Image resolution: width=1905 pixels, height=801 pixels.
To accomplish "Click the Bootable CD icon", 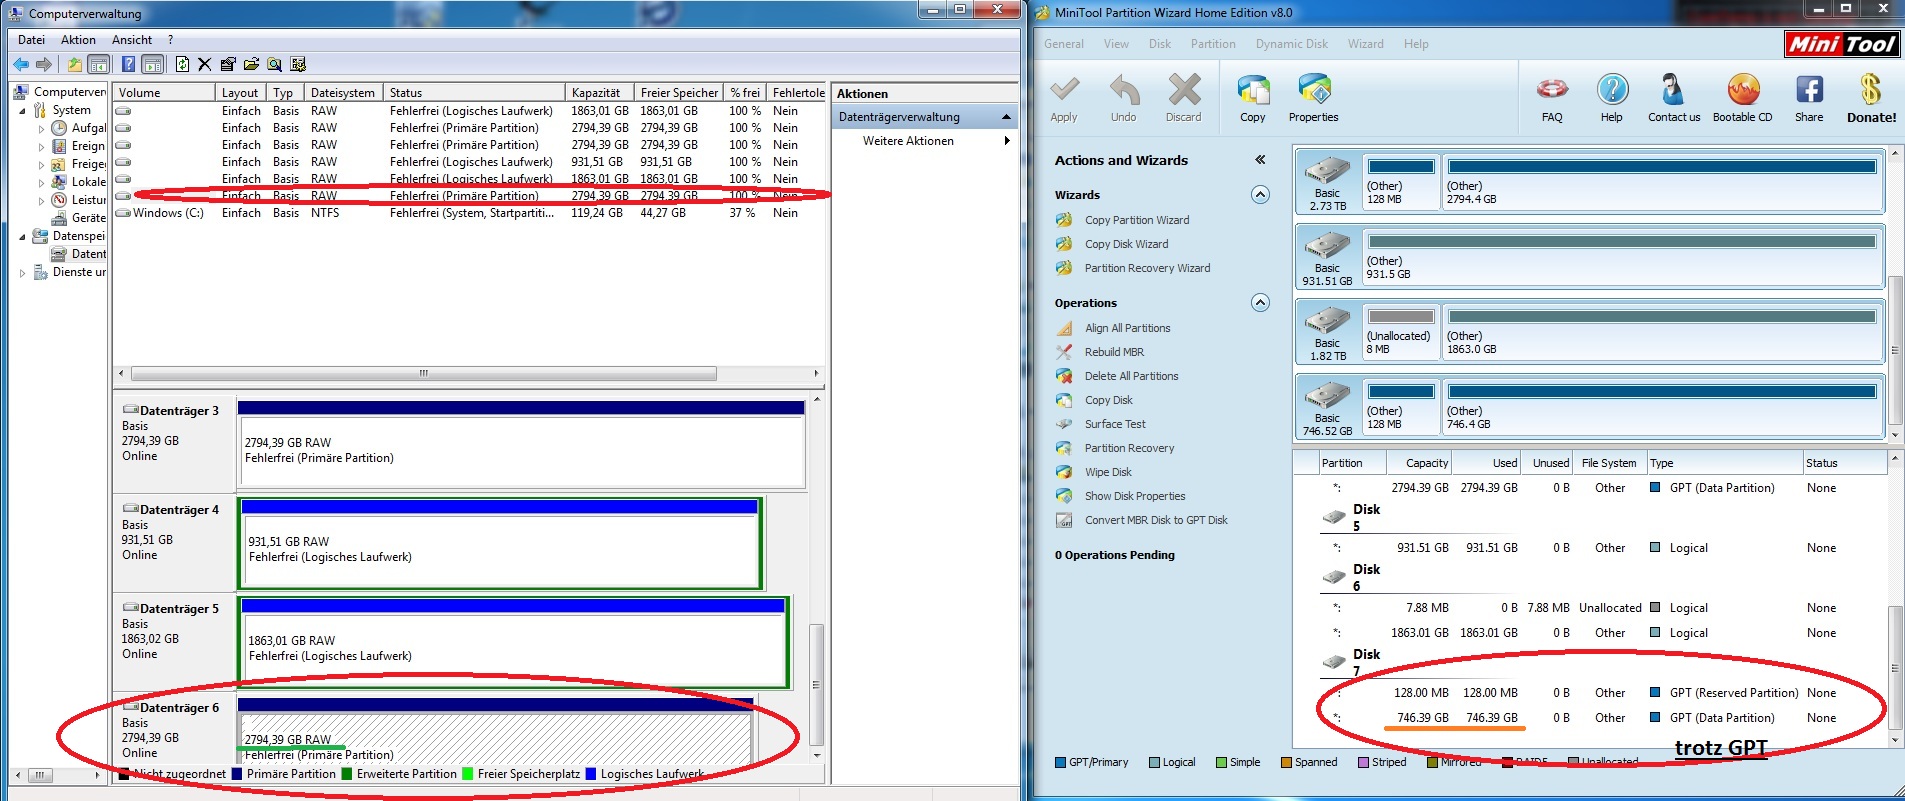I will tap(1743, 98).
